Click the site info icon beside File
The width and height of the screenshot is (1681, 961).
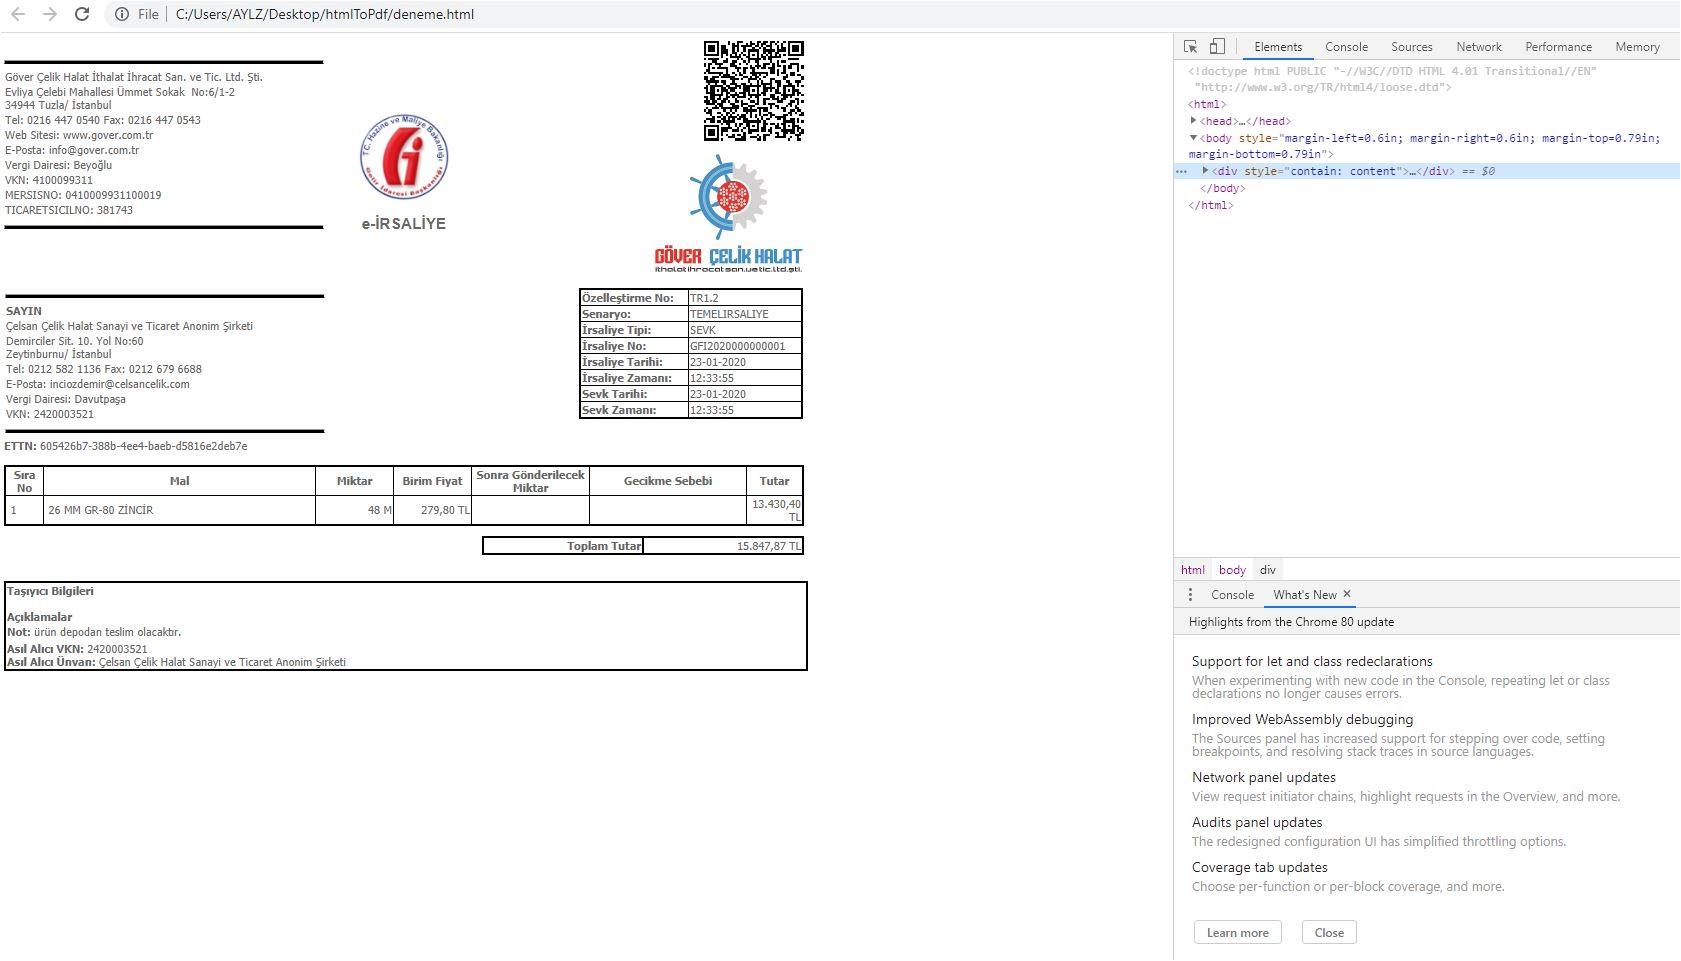(x=121, y=14)
